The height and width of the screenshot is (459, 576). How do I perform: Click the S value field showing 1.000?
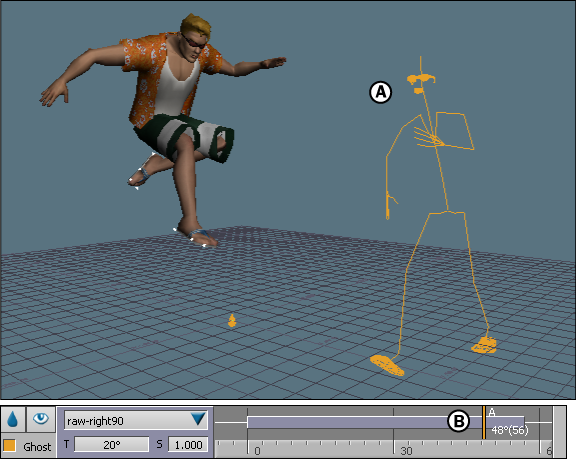pos(188,445)
